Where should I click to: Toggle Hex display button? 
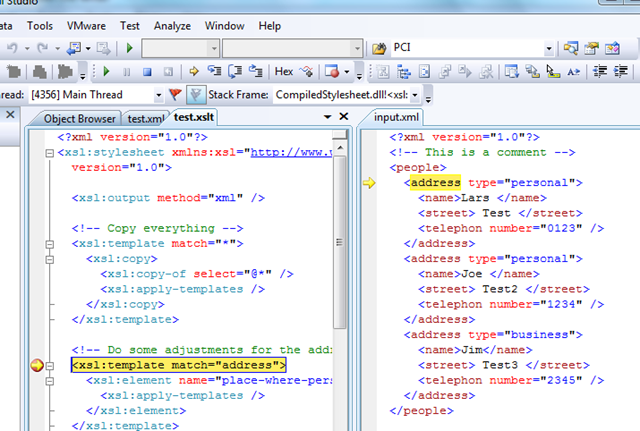click(284, 72)
